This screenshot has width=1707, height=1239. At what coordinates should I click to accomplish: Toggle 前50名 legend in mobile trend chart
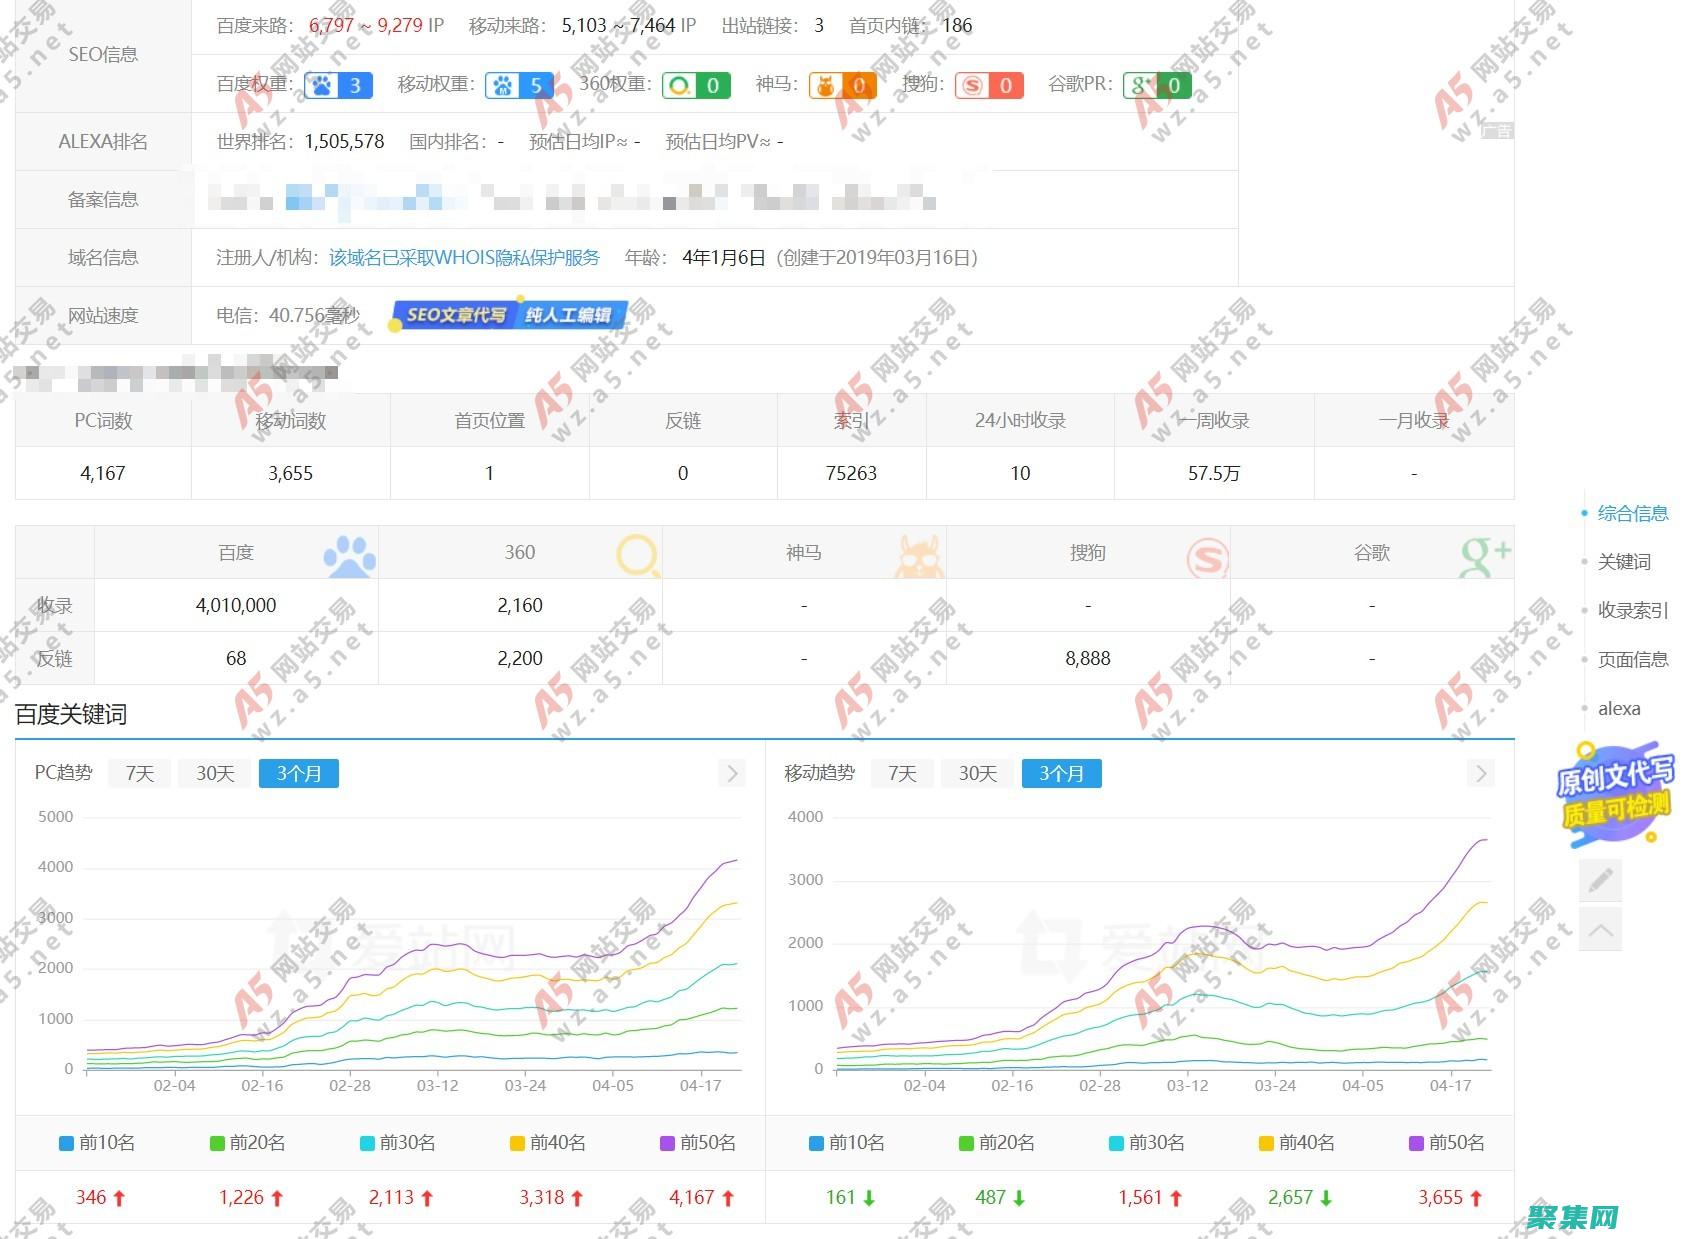coord(1446,1142)
